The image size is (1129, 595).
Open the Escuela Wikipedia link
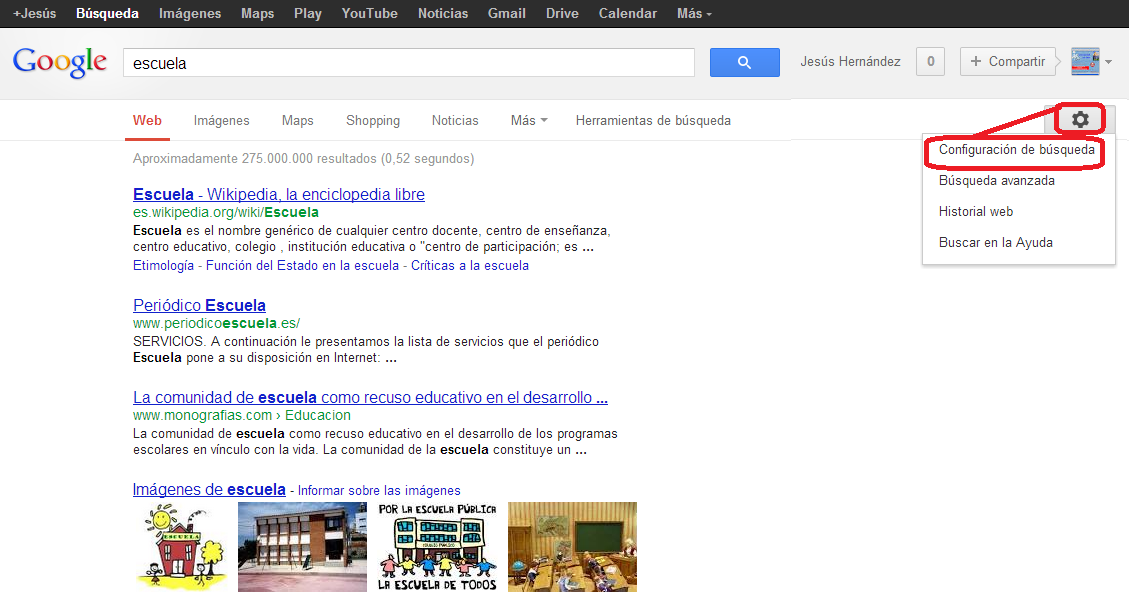click(279, 194)
